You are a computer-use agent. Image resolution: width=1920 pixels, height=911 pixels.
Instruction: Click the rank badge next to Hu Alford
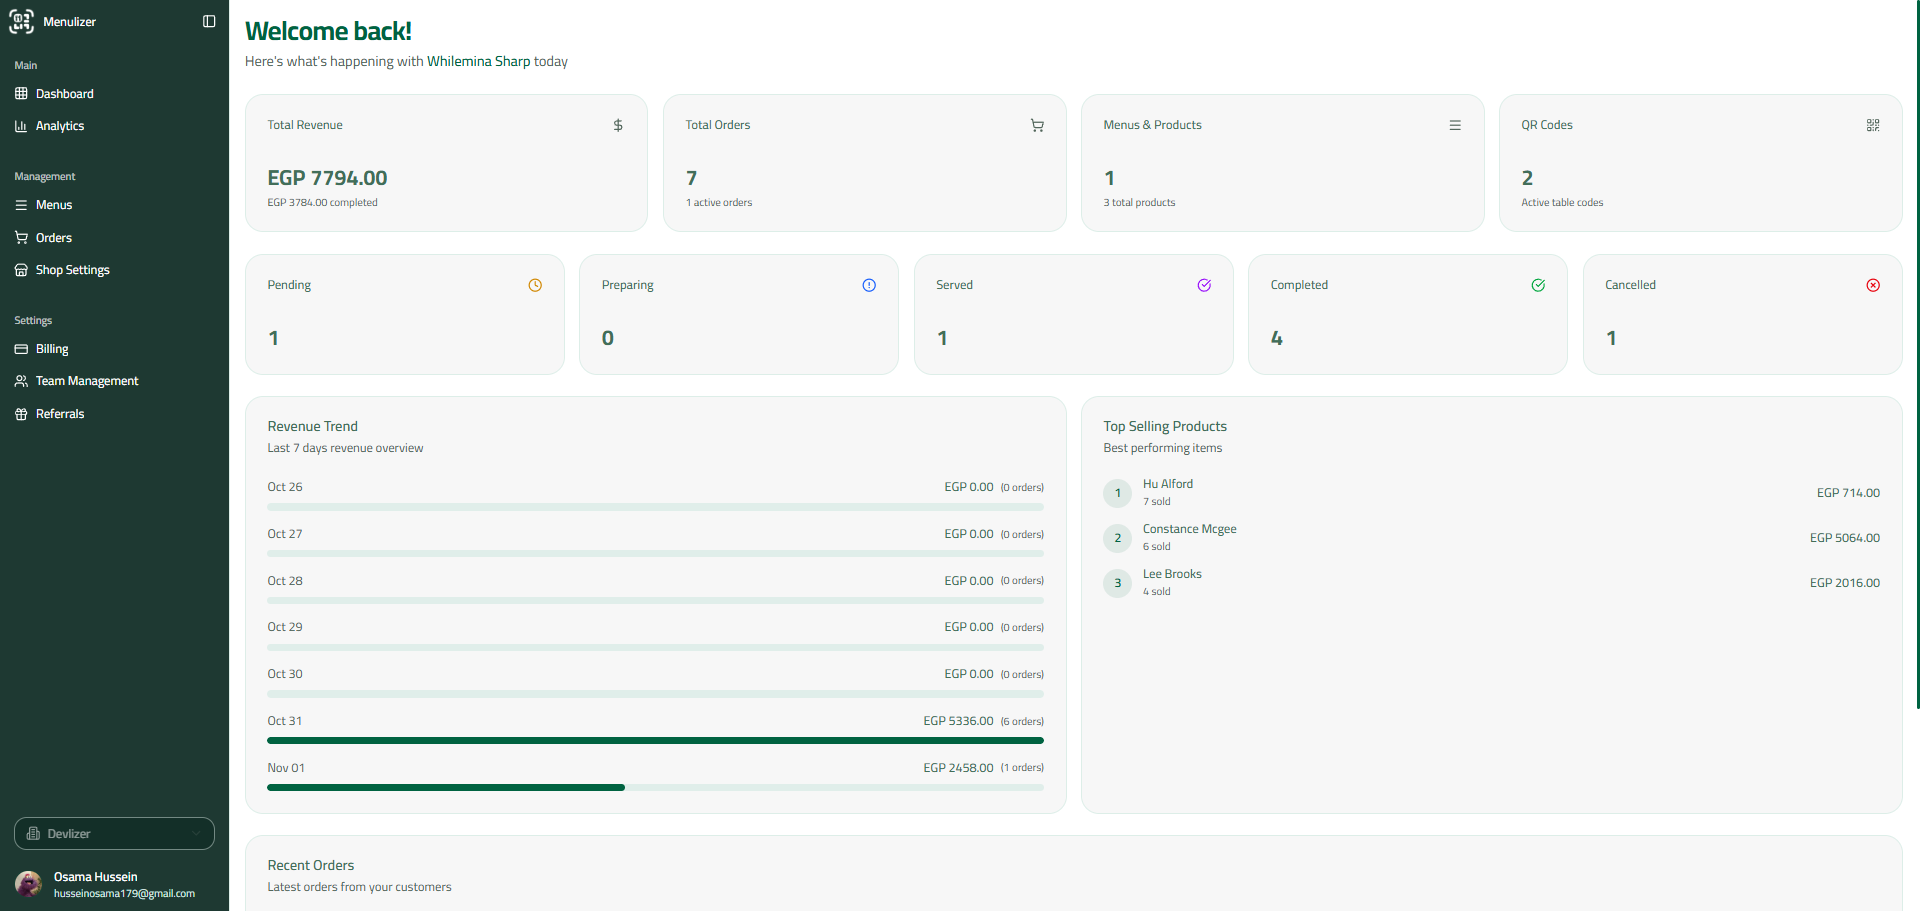(1117, 493)
